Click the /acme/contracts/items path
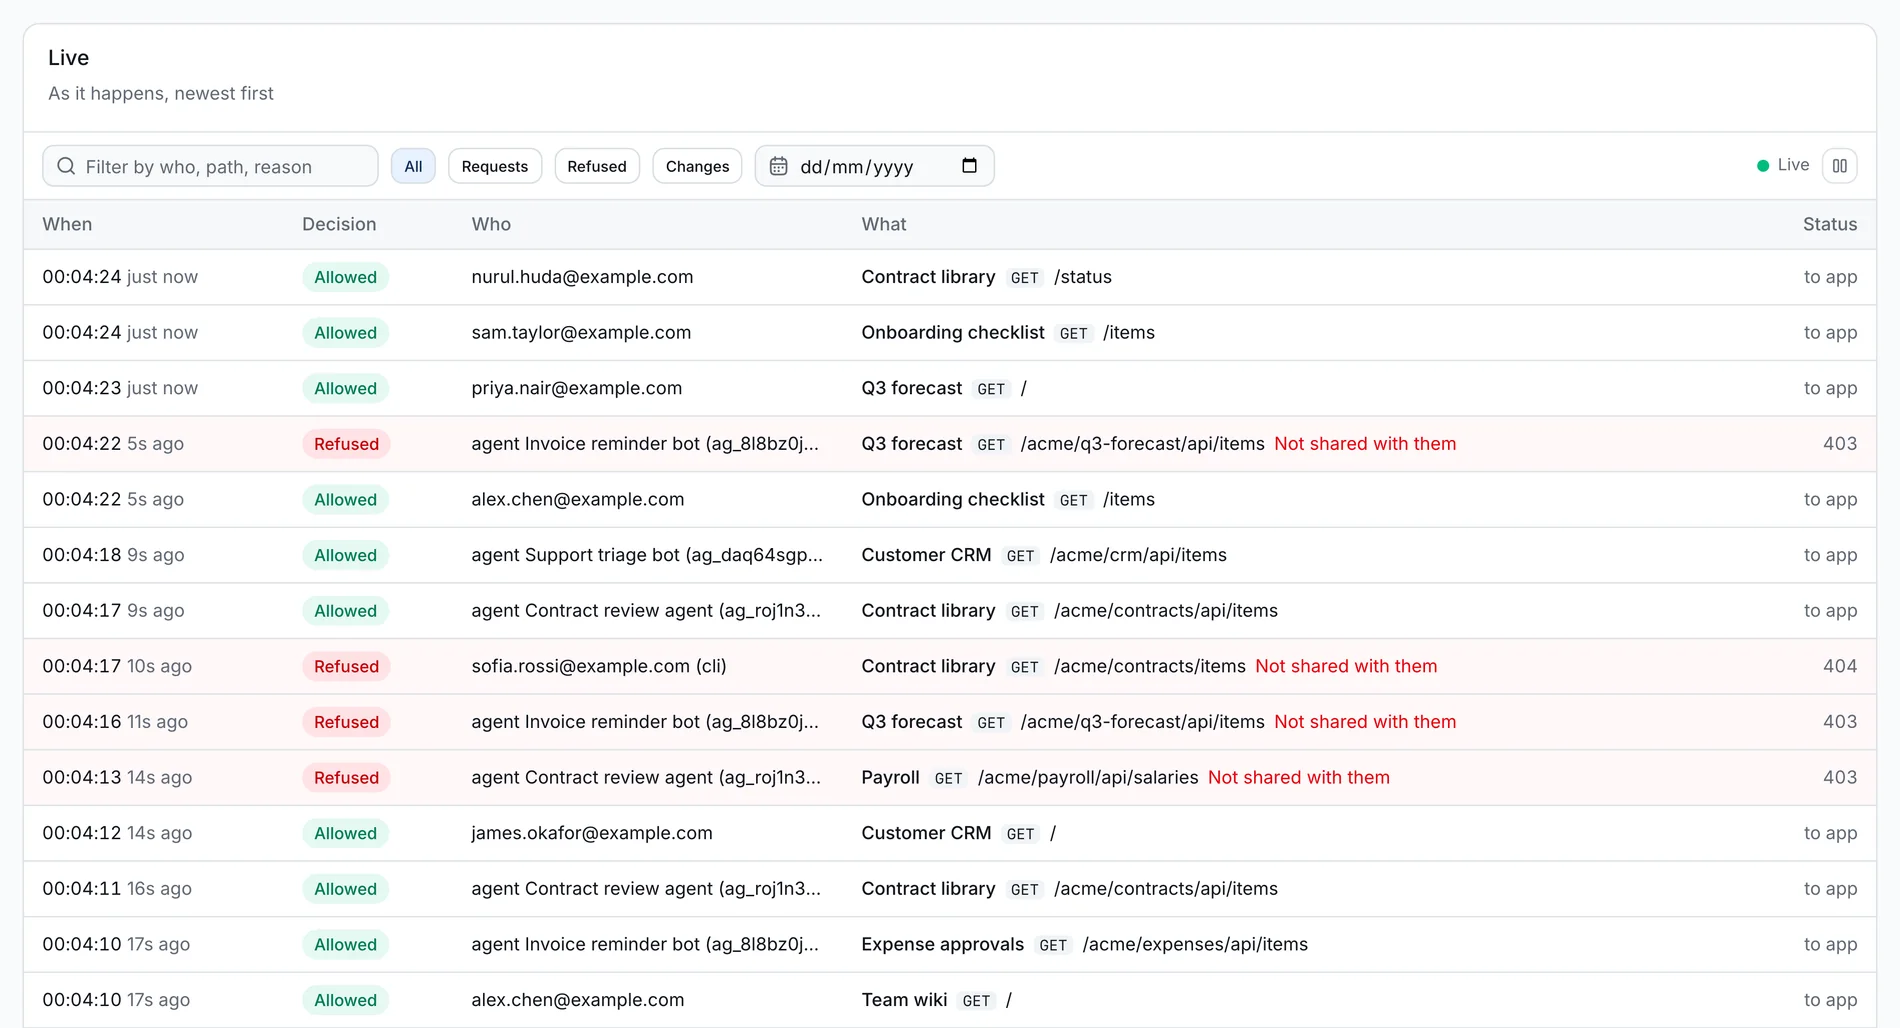This screenshot has height=1028, width=1900. pos(1150,666)
